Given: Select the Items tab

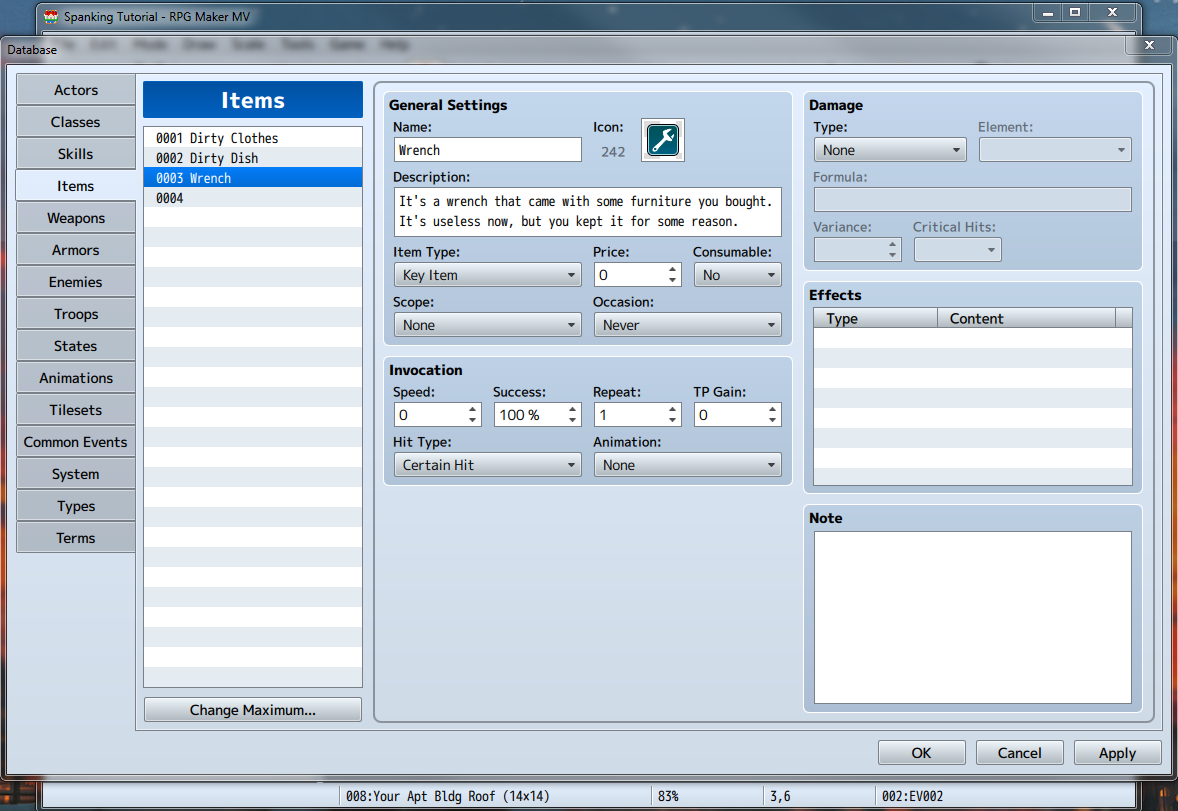Looking at the screenshot, I should [x=76, y=186].
